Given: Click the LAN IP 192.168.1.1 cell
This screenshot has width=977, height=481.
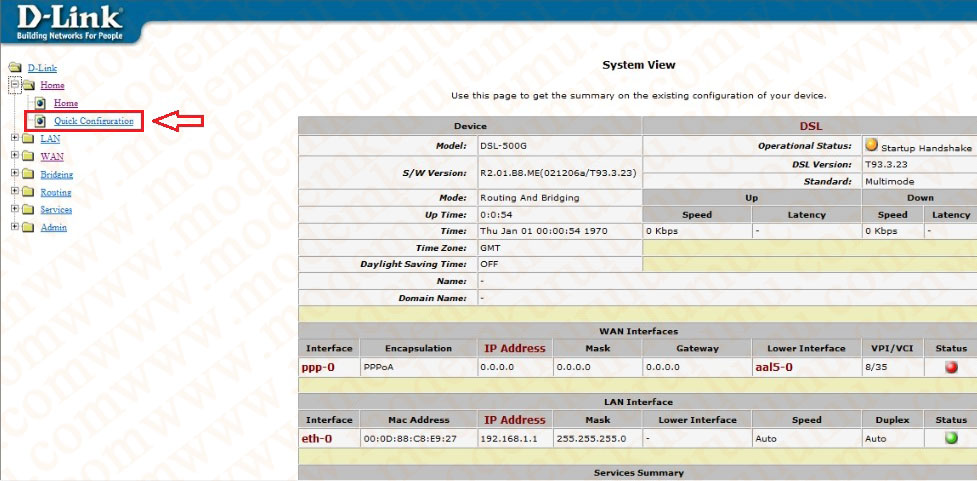Looking at the screenshot, I should point(515,439).
